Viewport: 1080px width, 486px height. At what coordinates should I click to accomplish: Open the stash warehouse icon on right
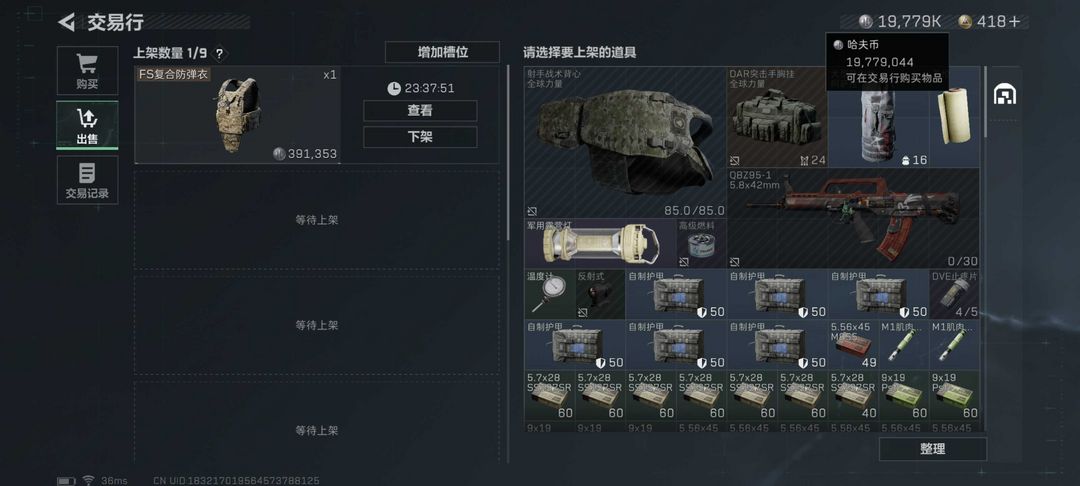tap(1004, 94)
